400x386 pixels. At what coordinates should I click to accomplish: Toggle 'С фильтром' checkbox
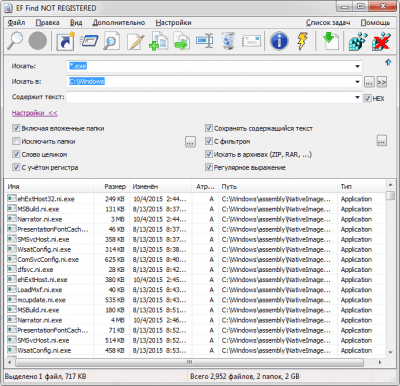click(x=209, y=141)
